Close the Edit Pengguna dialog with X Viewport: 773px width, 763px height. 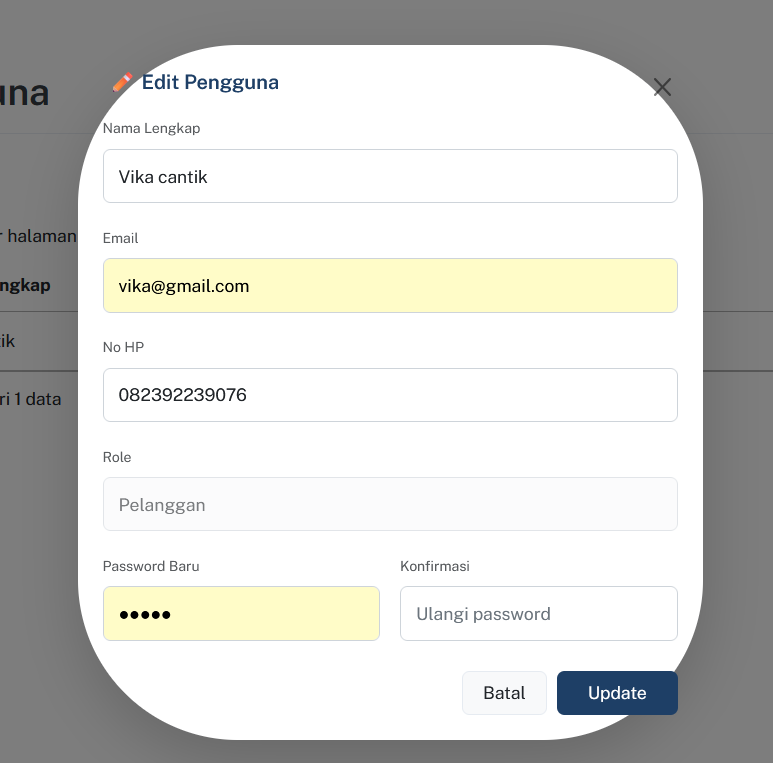pos(662,87)
